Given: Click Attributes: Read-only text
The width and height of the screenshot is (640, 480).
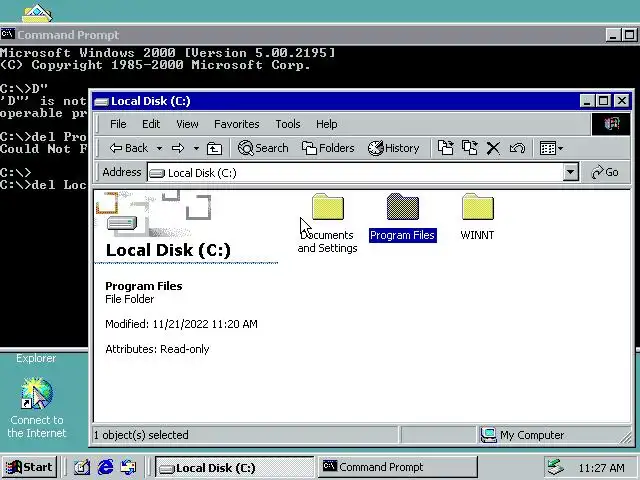Looking at the screenshot, I should click(157, 349).
